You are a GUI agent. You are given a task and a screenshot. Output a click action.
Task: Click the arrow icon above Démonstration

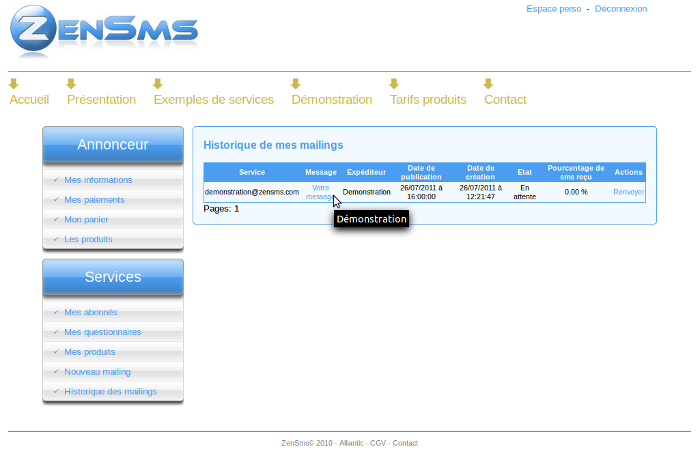[295, 84]
